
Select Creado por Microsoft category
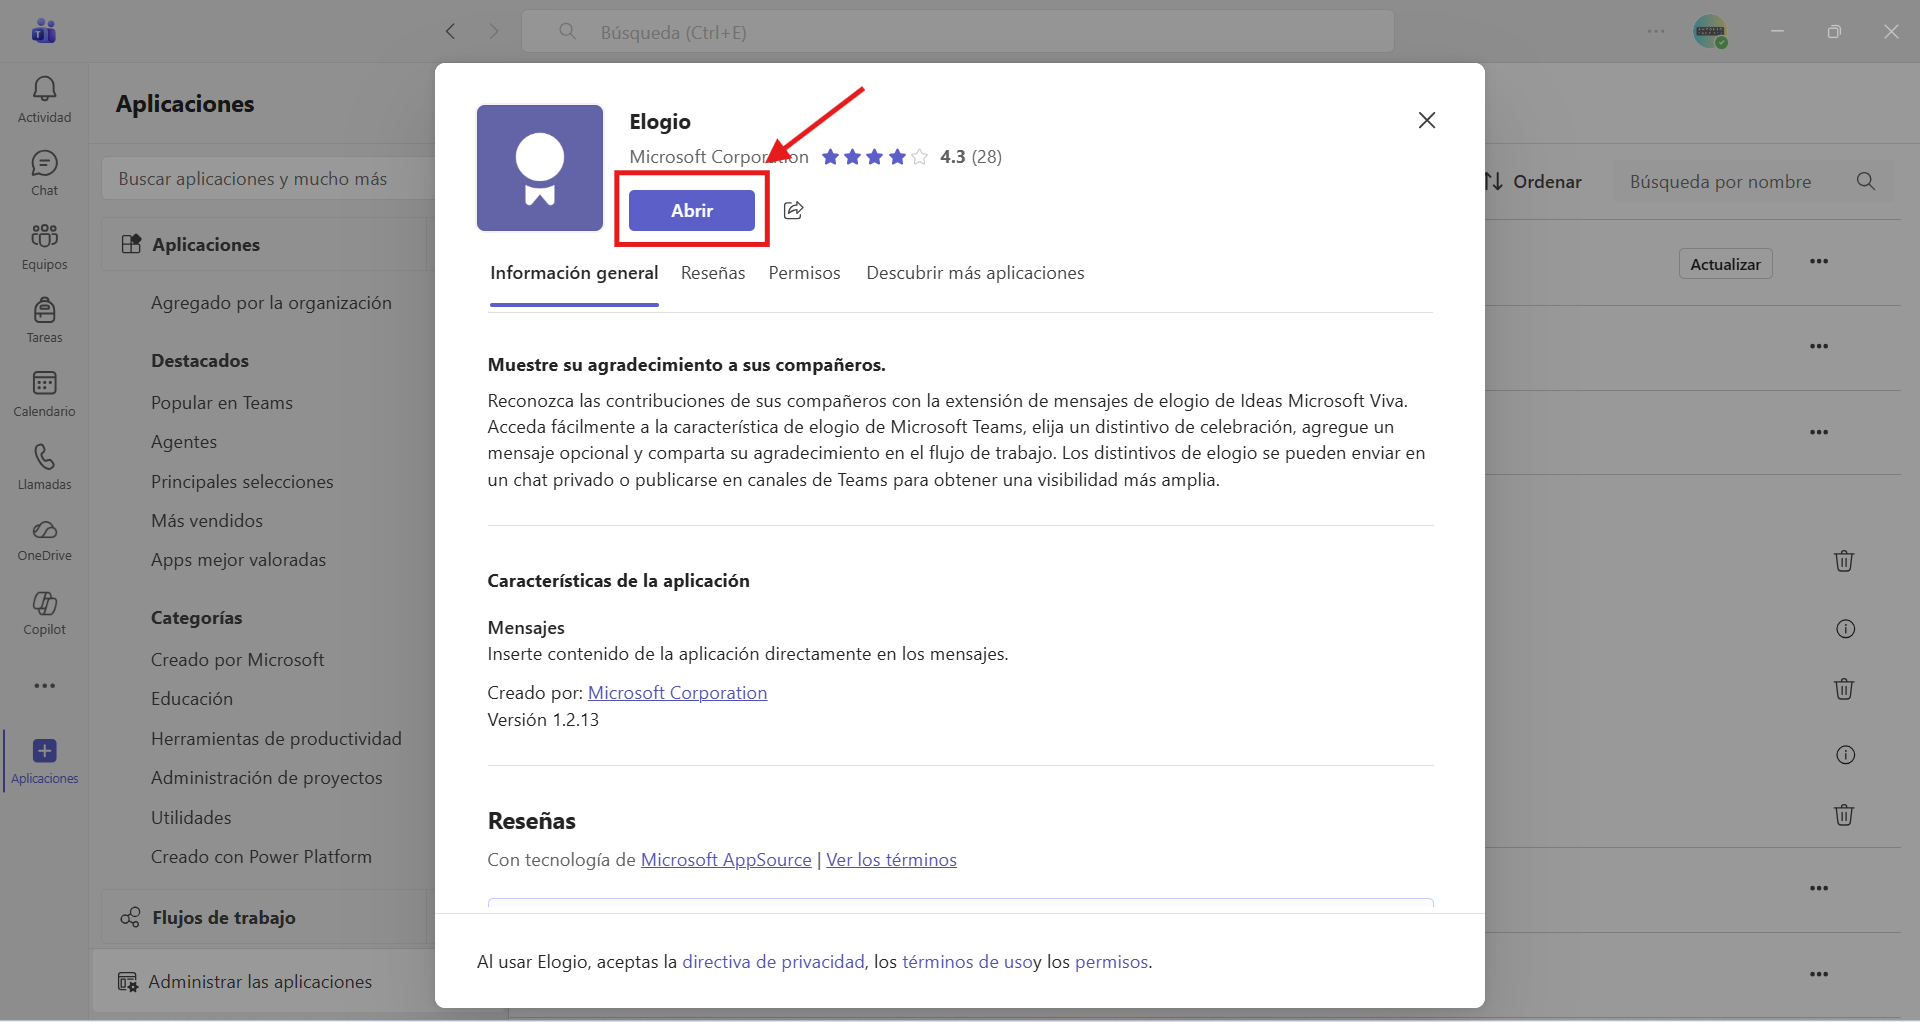pyautogui.click(x=237, y=660)
